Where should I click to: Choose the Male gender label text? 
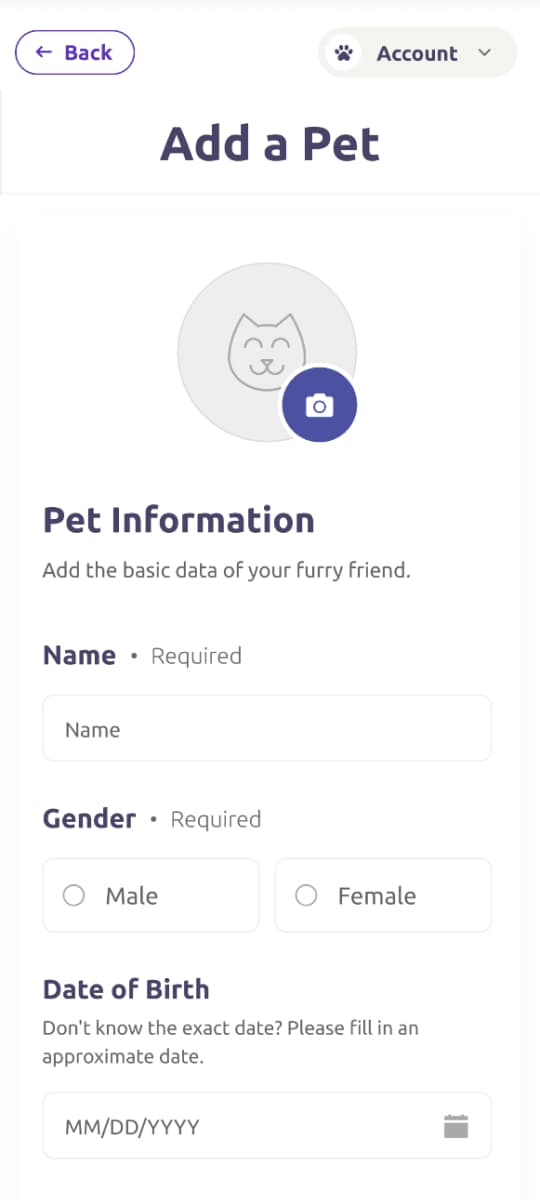pyautogui.click(x=132, y=896)
